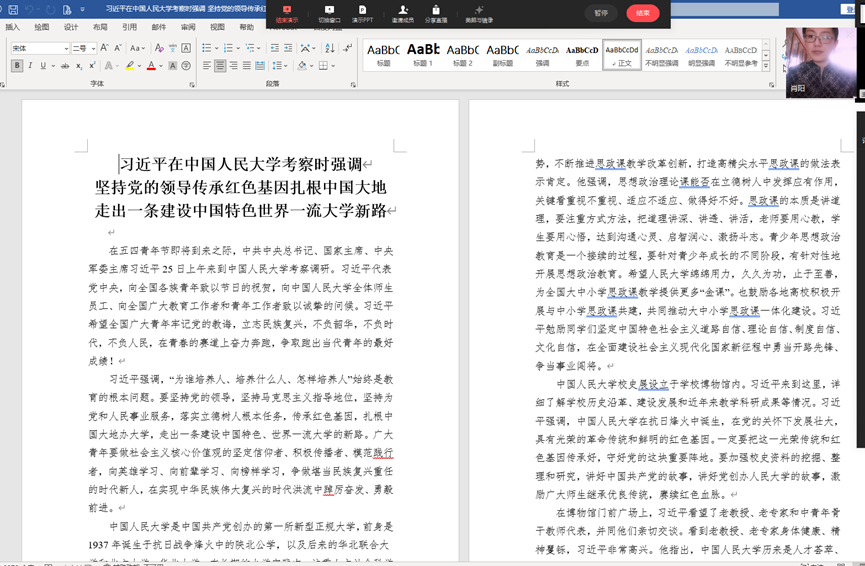Click the grow font size icon

pyautogui.click(x=104, y=48)
